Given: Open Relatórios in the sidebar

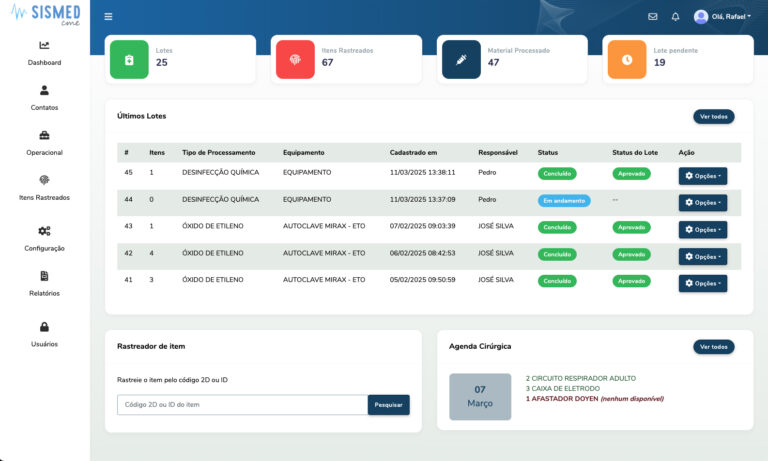Looking at the screenshot, I should 44,283.
